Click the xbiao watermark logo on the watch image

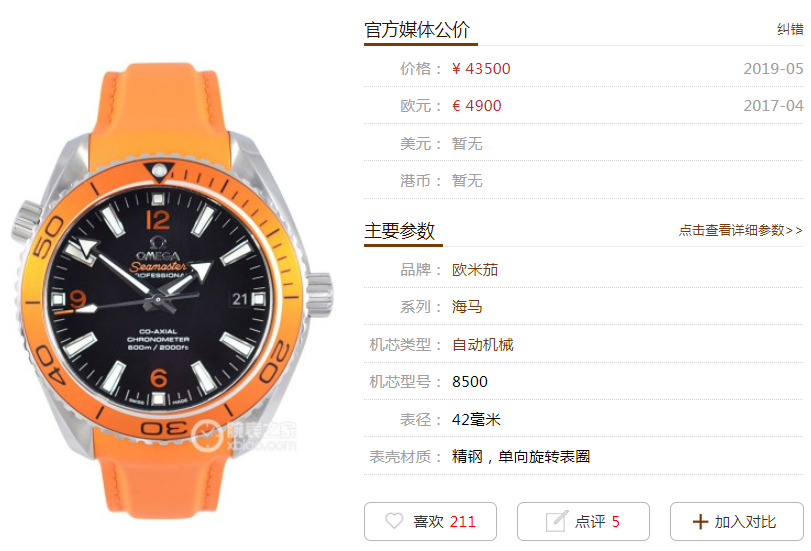[244, 436]
